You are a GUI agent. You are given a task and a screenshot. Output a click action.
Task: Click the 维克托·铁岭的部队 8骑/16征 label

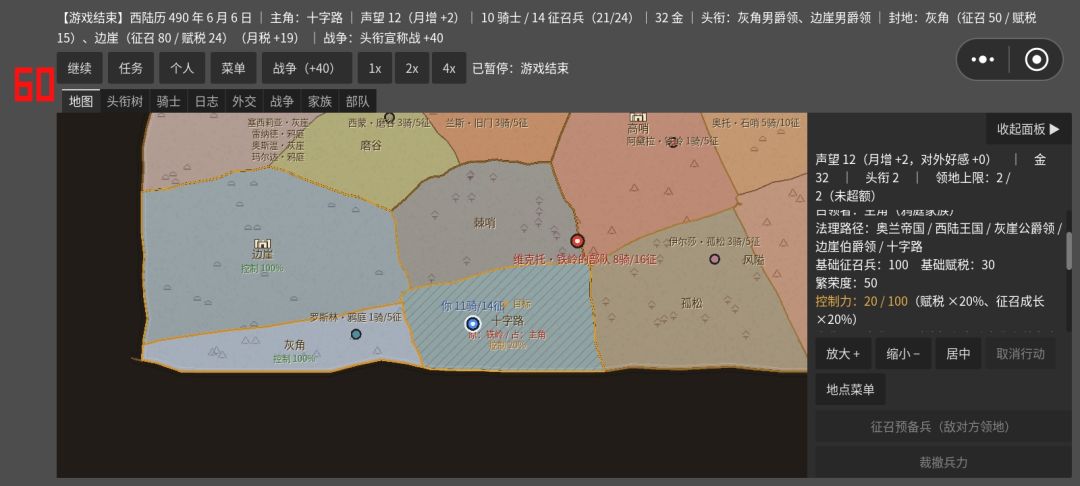[x=585, y=259]
